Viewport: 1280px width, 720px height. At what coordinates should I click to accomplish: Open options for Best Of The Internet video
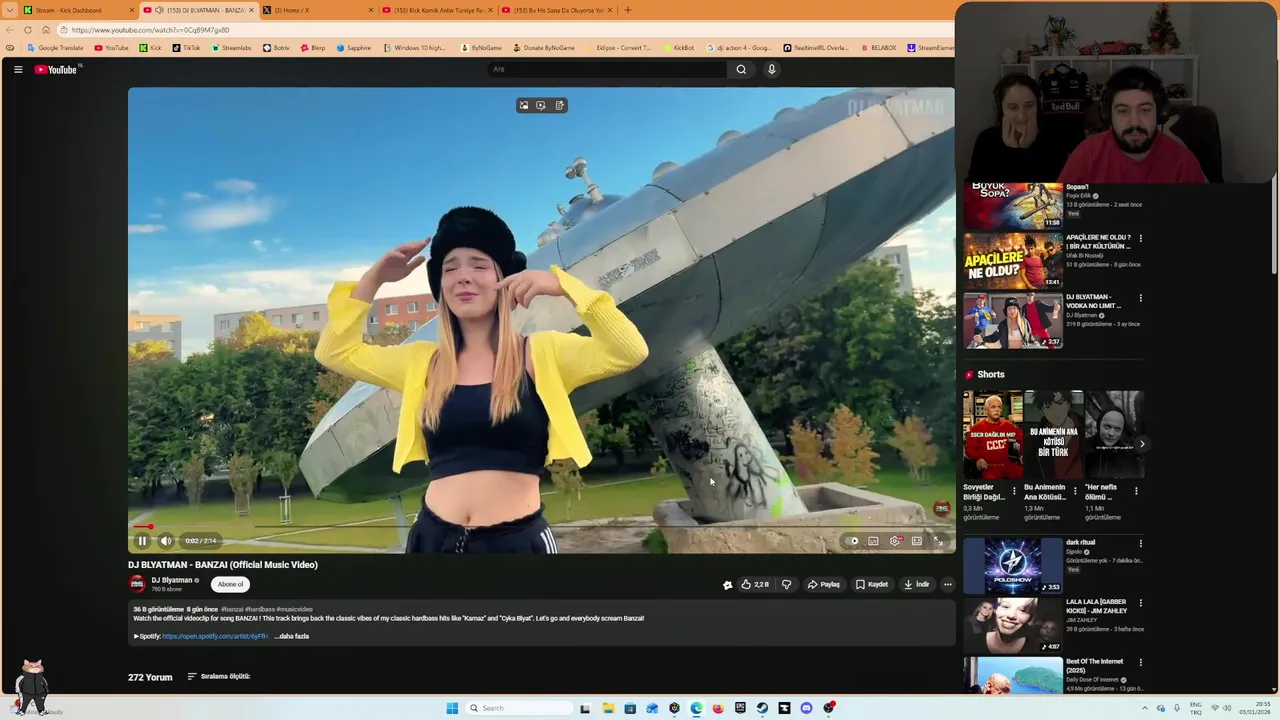coord(1140,662)
